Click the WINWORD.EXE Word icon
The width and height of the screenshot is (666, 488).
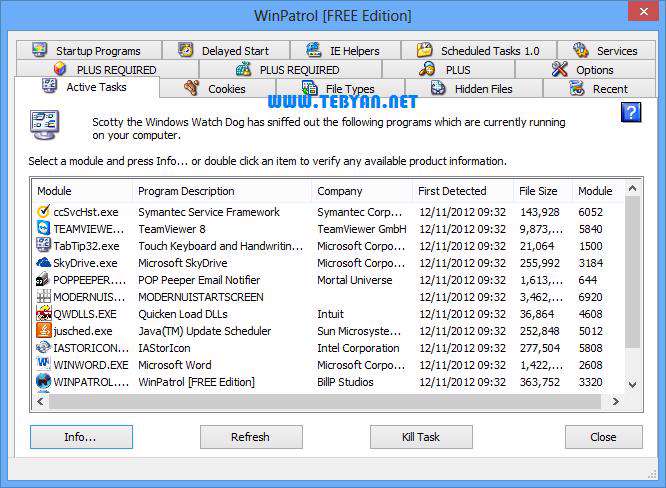pos(43,364)
